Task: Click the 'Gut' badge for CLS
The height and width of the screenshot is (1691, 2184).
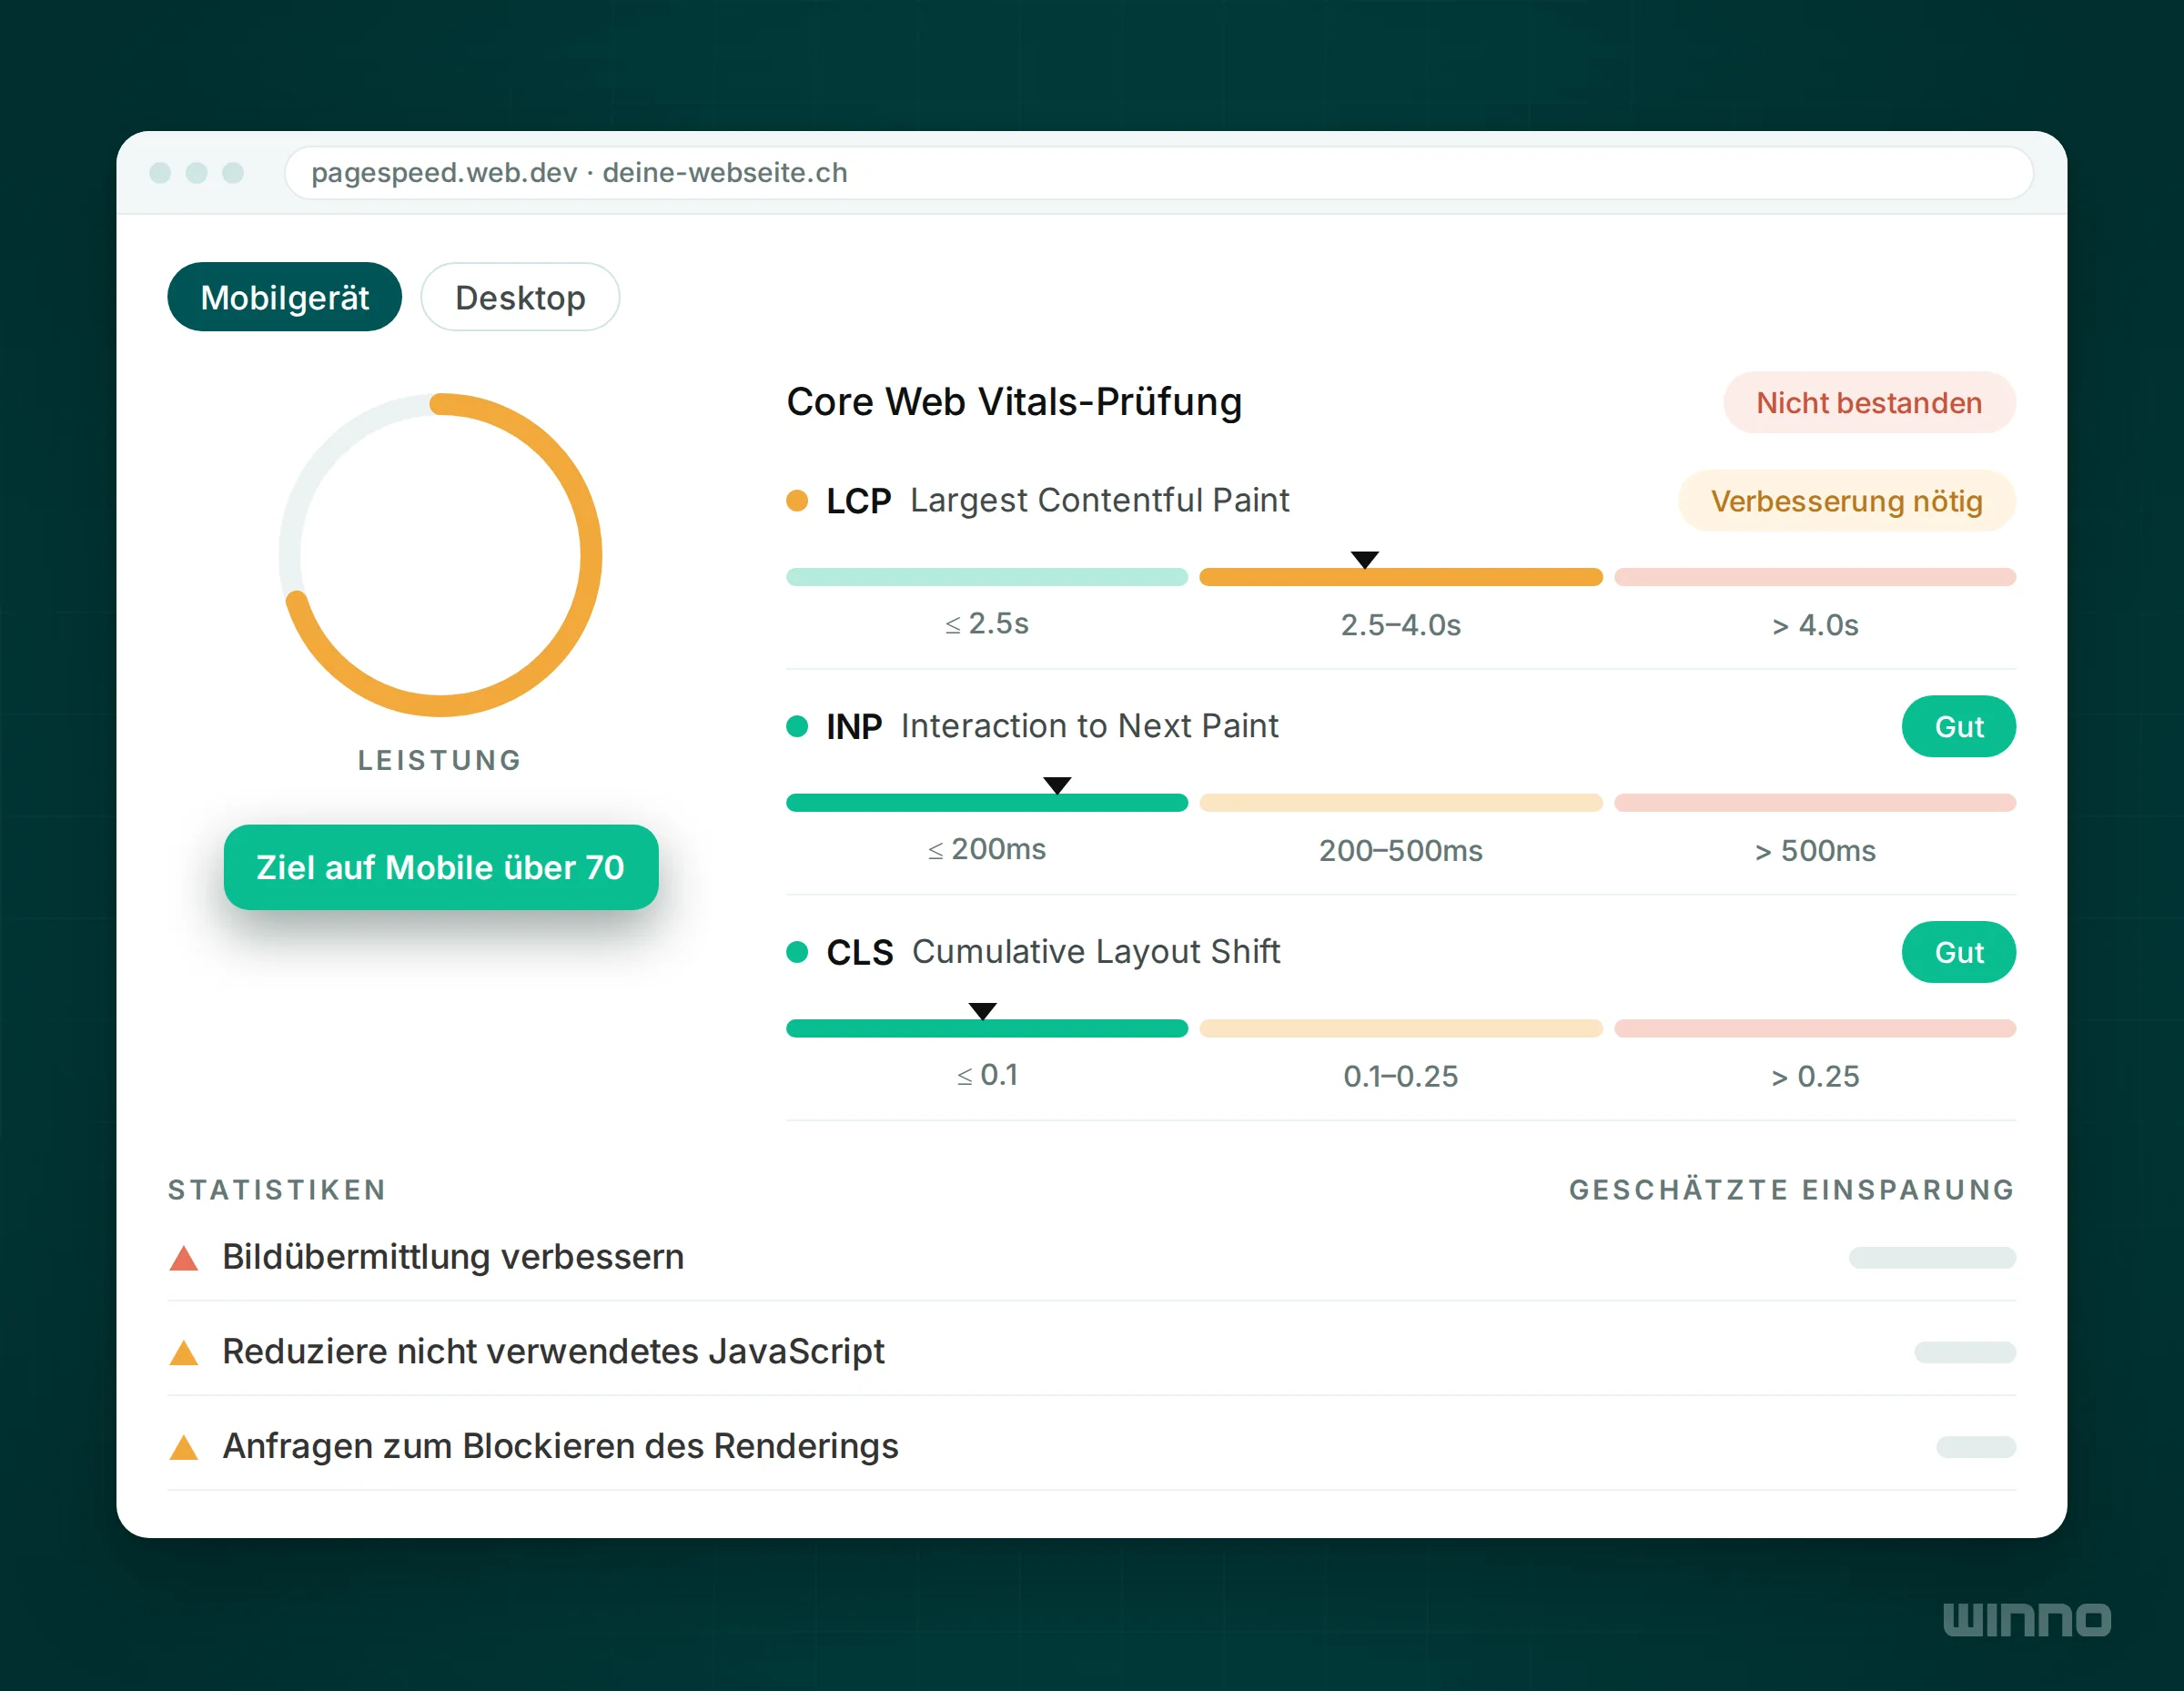Action: pos(1958,952)
